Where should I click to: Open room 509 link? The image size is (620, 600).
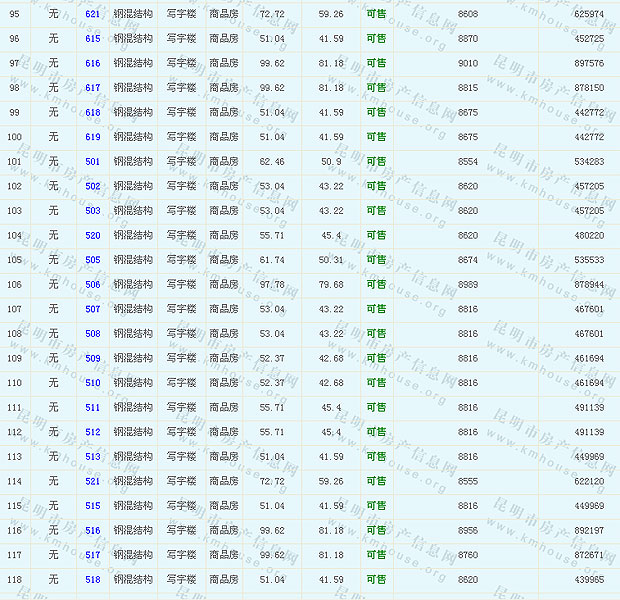93,358
